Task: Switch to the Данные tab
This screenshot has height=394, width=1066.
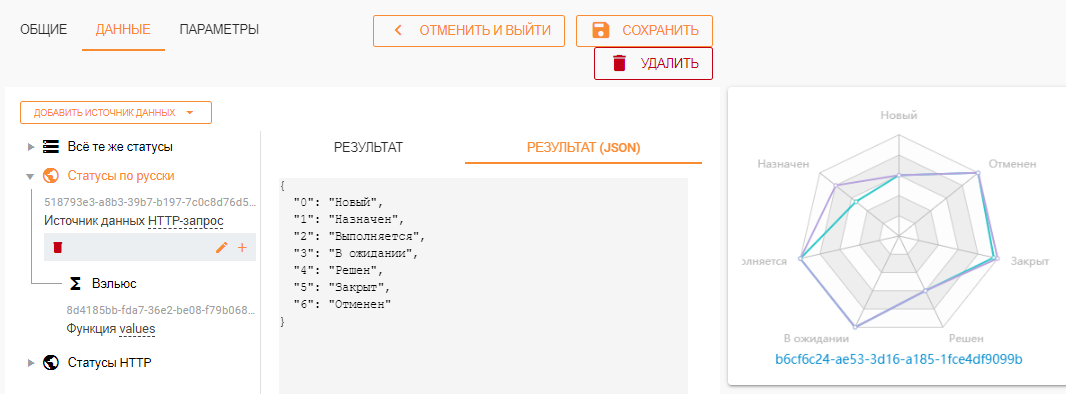Action: [x=123, y=29]
